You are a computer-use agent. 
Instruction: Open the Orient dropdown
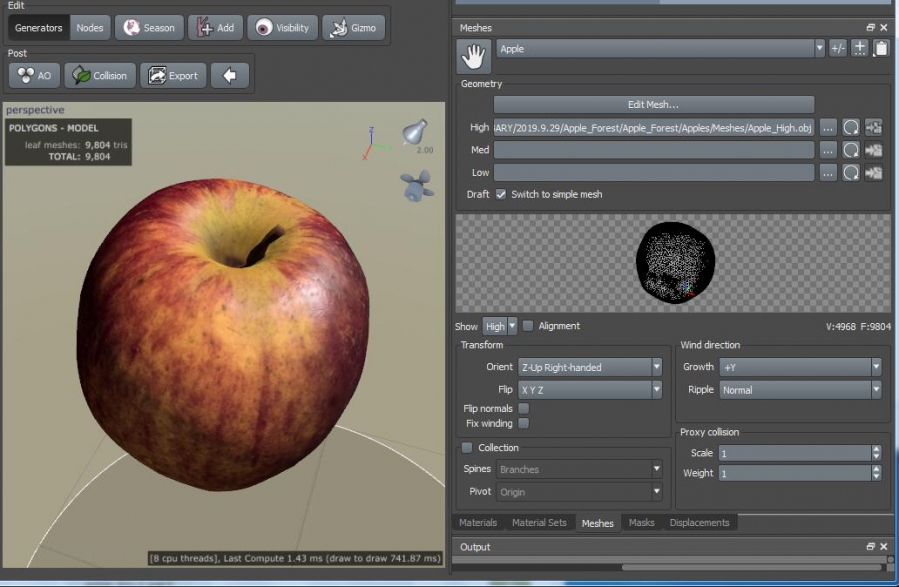click(x=589, y=367)
